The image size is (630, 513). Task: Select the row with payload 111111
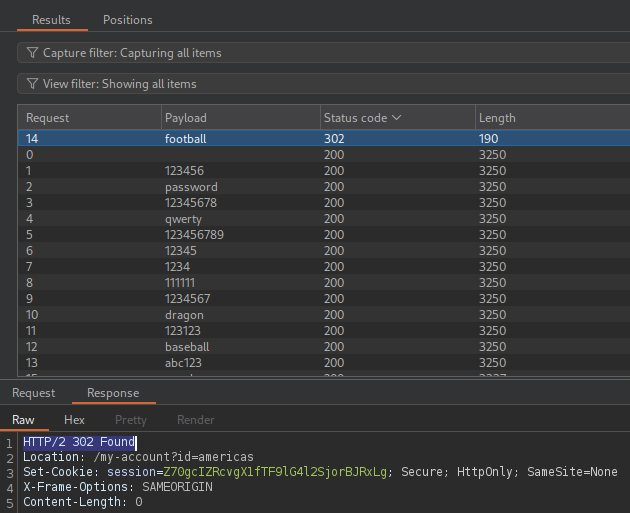tap(324, 283)
